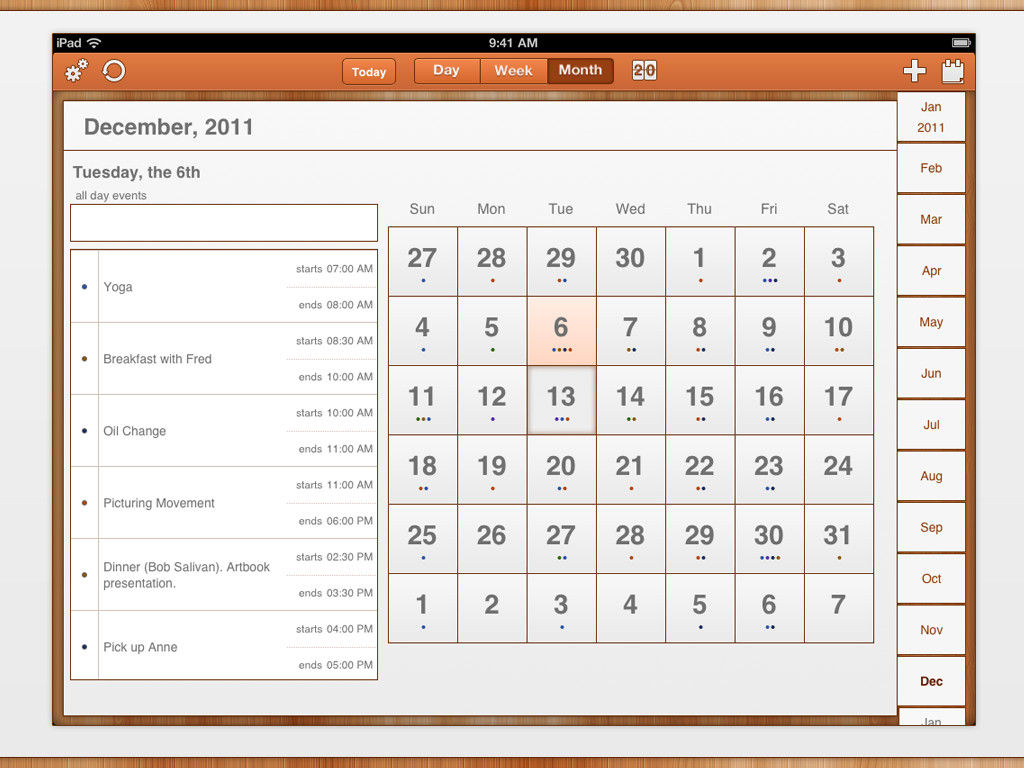Switch to Day view
The image size is (1024, 768).
[x=447, y=71]
